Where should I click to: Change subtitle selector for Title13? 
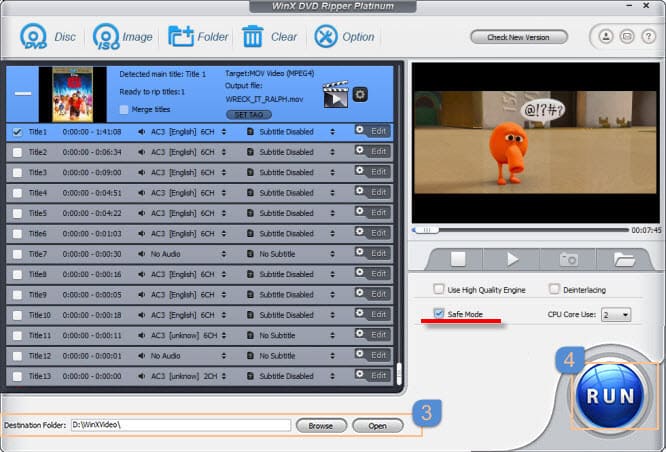[332, 376]
